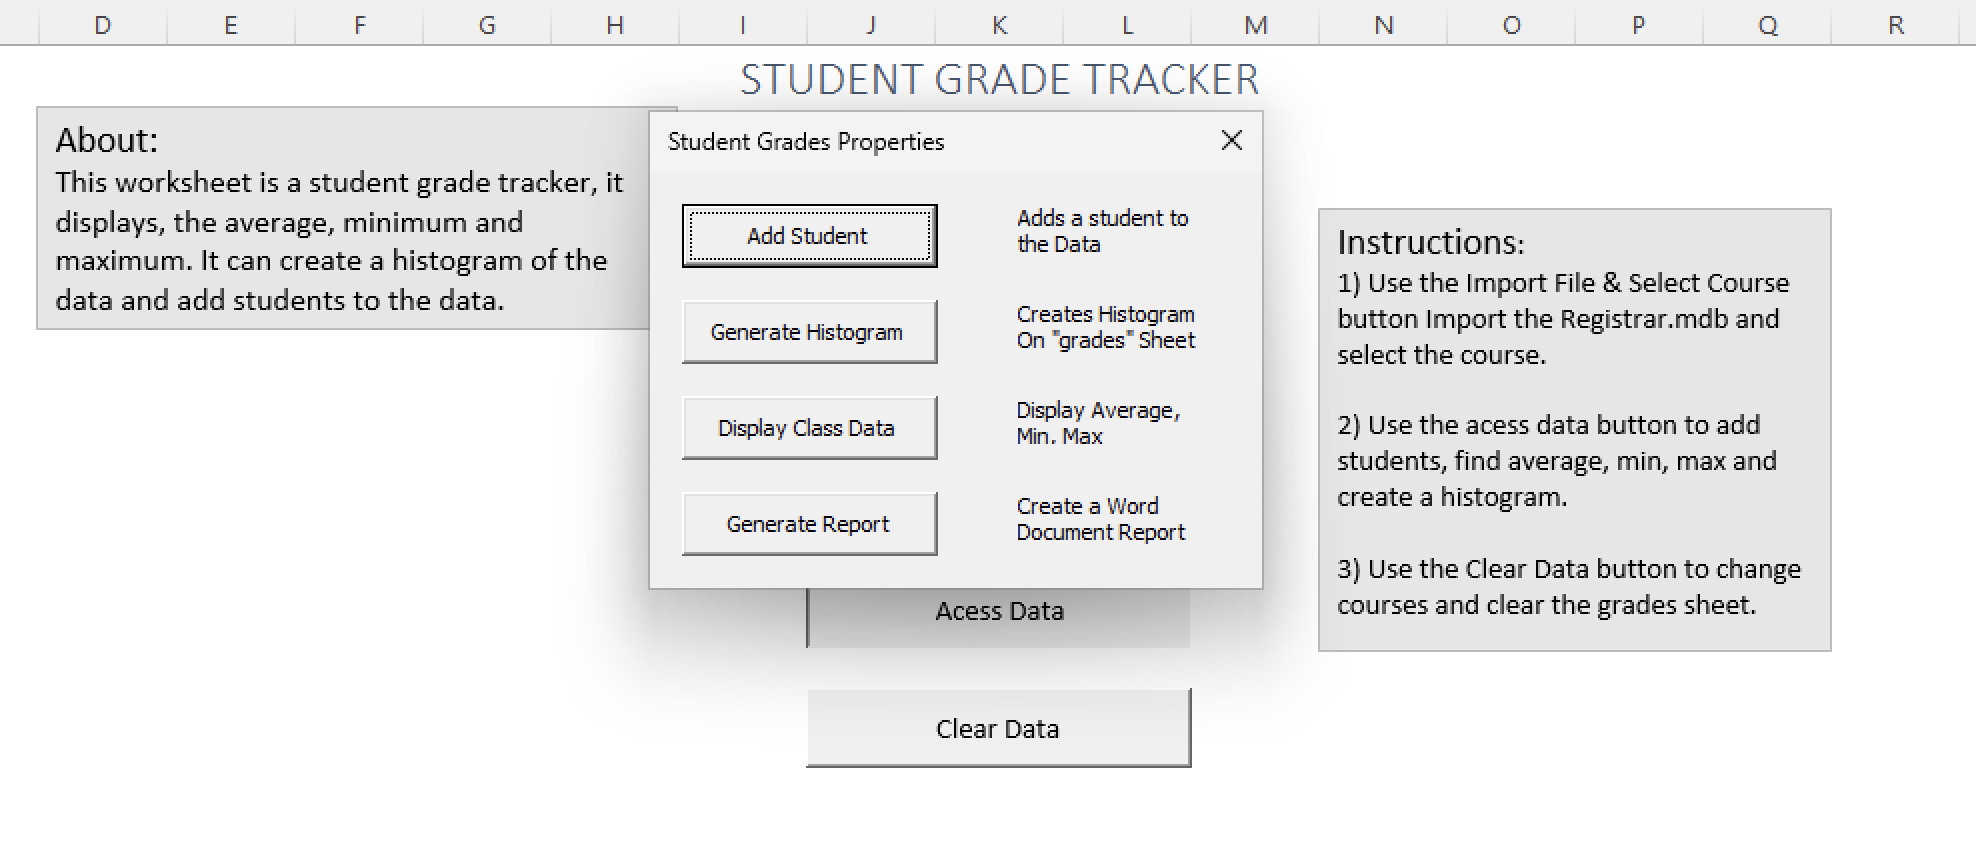Select column G header

click(487, 25)
